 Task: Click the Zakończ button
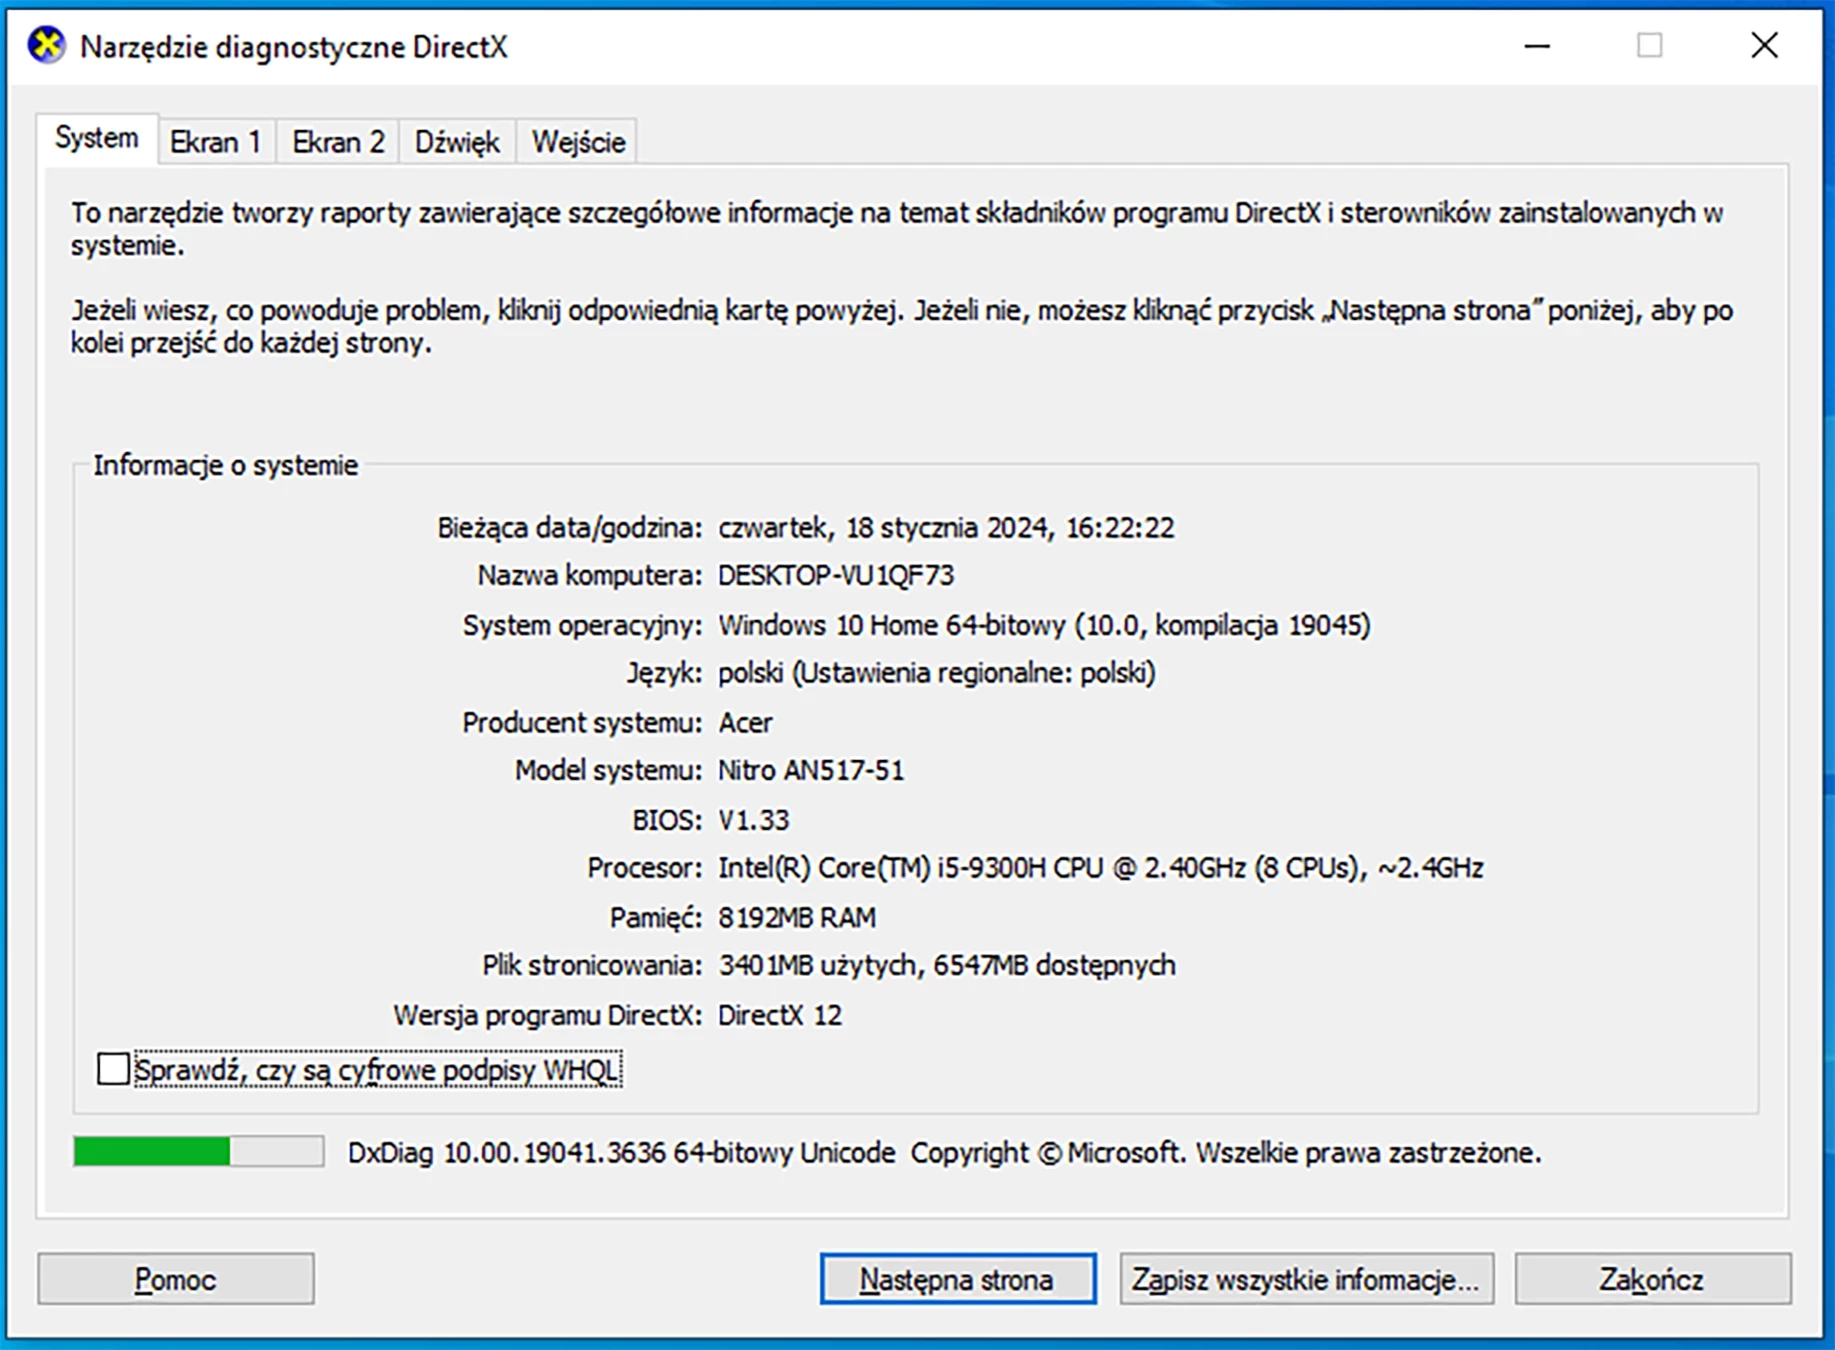1653,1279
